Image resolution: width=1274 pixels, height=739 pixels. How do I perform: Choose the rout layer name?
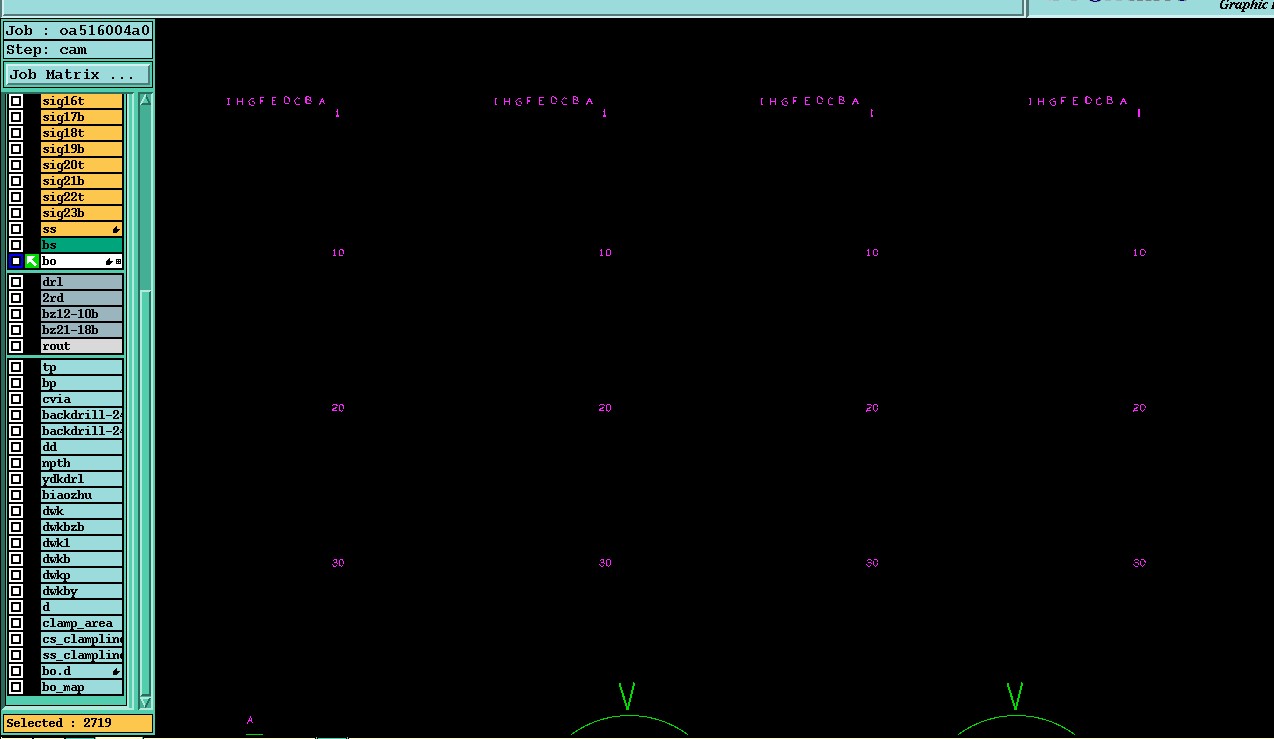[82, 346]
